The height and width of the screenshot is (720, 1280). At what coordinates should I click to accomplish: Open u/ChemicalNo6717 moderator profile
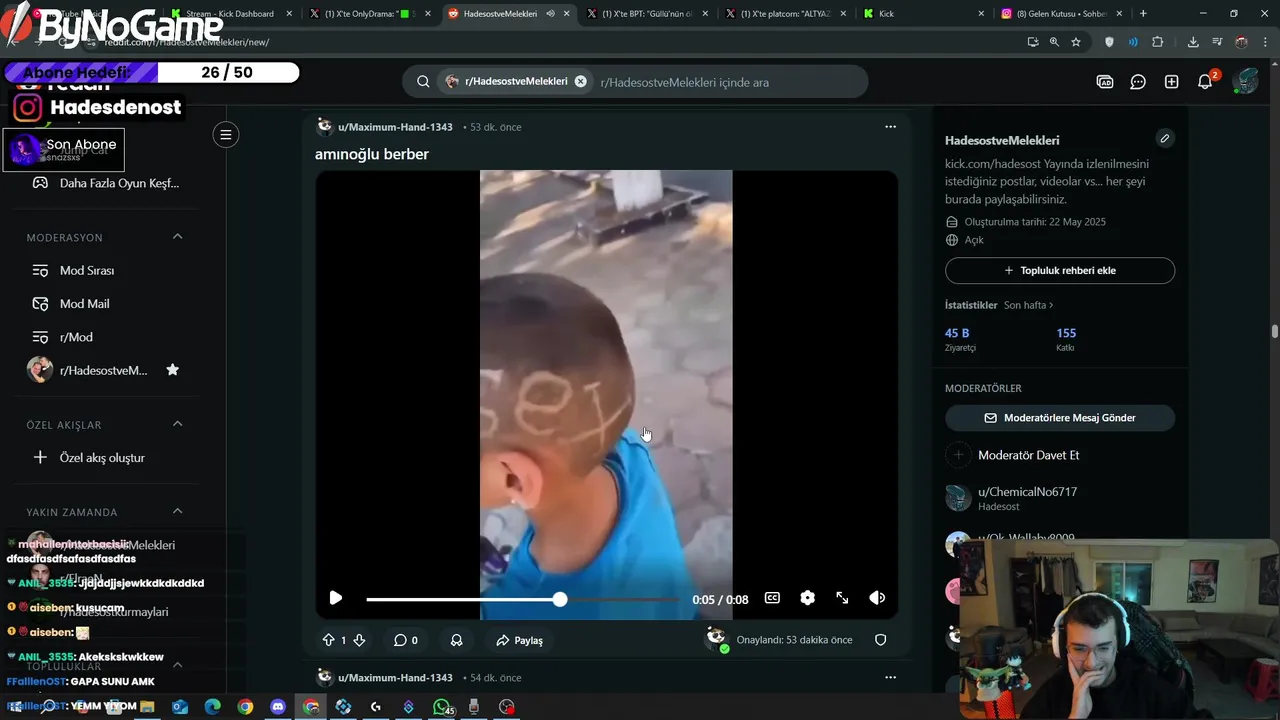pyautogui.click(x=1027, y=492)
